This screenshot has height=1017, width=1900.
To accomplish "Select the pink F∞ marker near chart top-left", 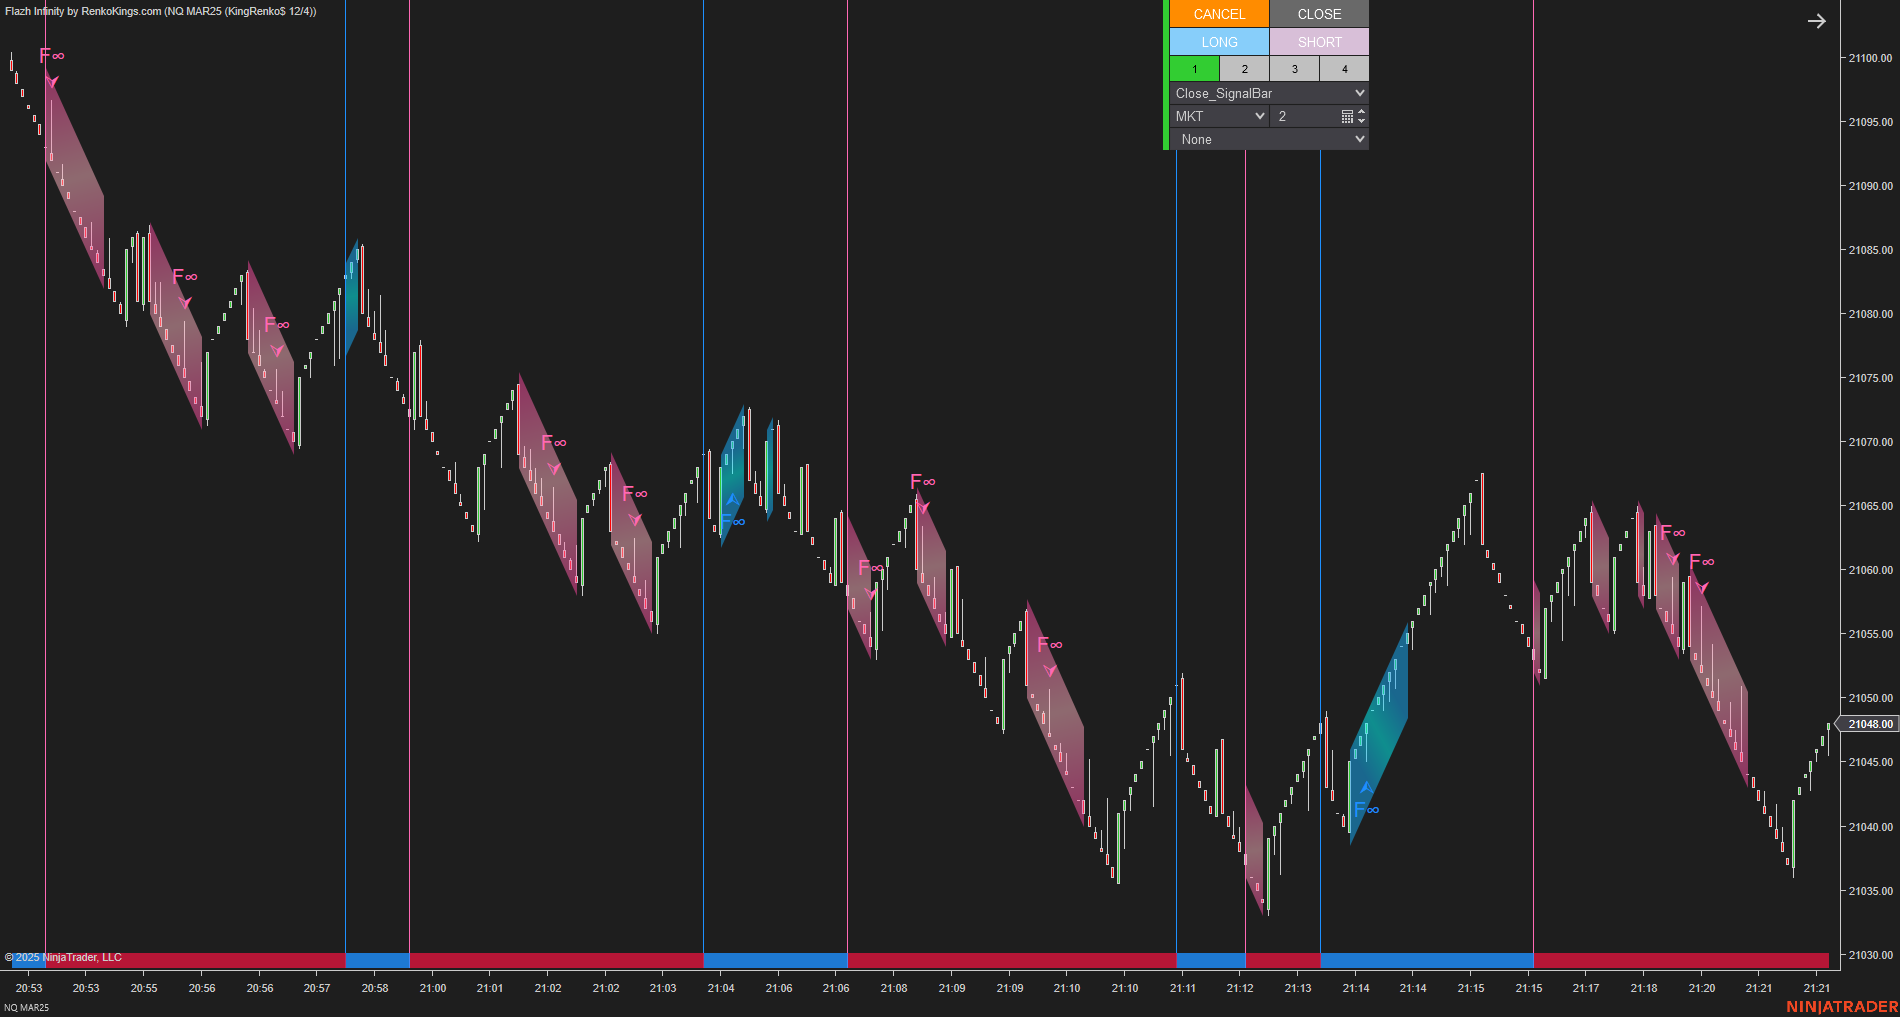I will (51, 56).
